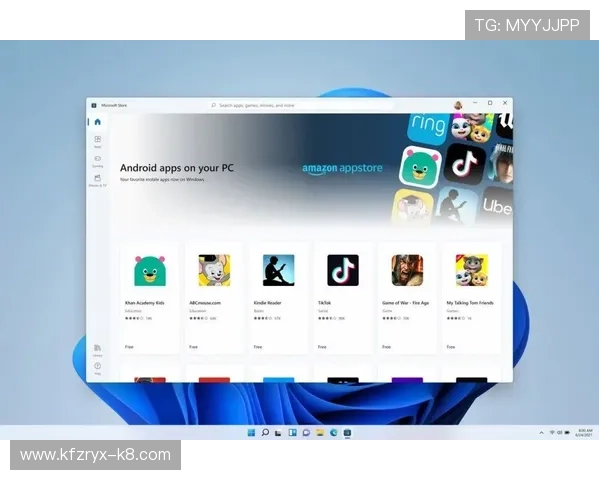Open the Khan Academy Kids app card
Image resolution: width=600 pixels, height=480 pixels.
(x=150, y=297)
